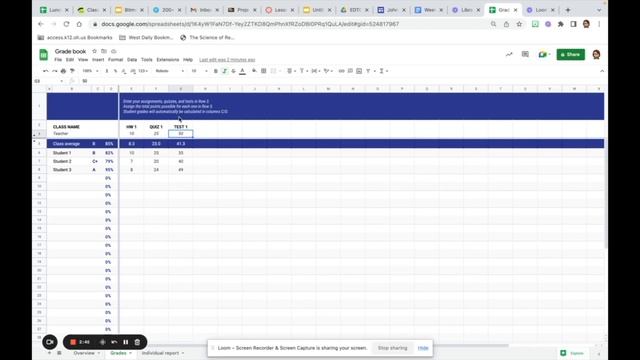The image size is (640, 360).
Task: Open the borders tool
Action: [264, 71]
